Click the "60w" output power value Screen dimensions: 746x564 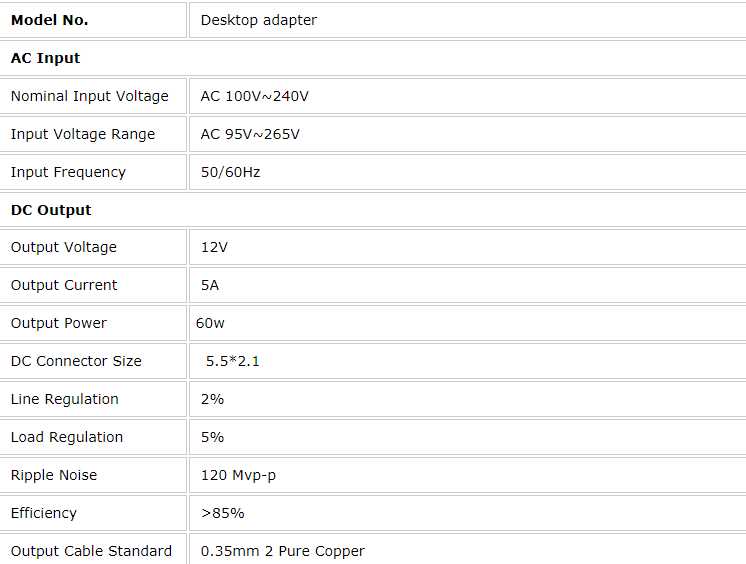coord(211,323)
